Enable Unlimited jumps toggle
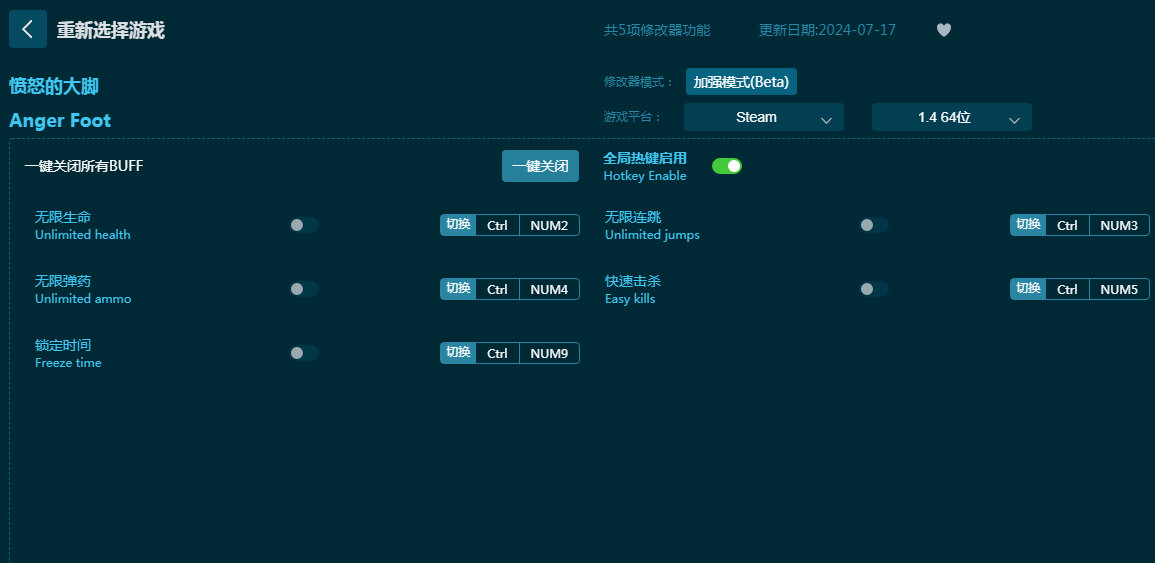Screen dimensions: 1155x563 coord(874,225)
